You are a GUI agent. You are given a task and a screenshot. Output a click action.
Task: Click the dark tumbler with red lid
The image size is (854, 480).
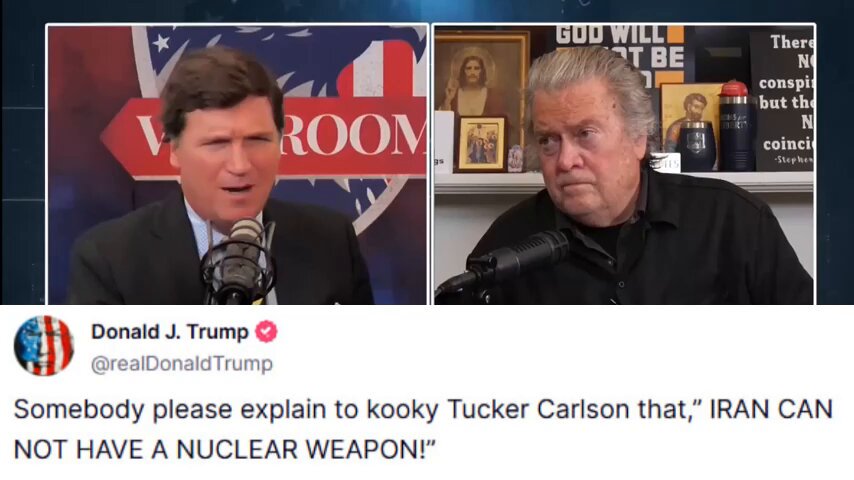pos(736,125)
